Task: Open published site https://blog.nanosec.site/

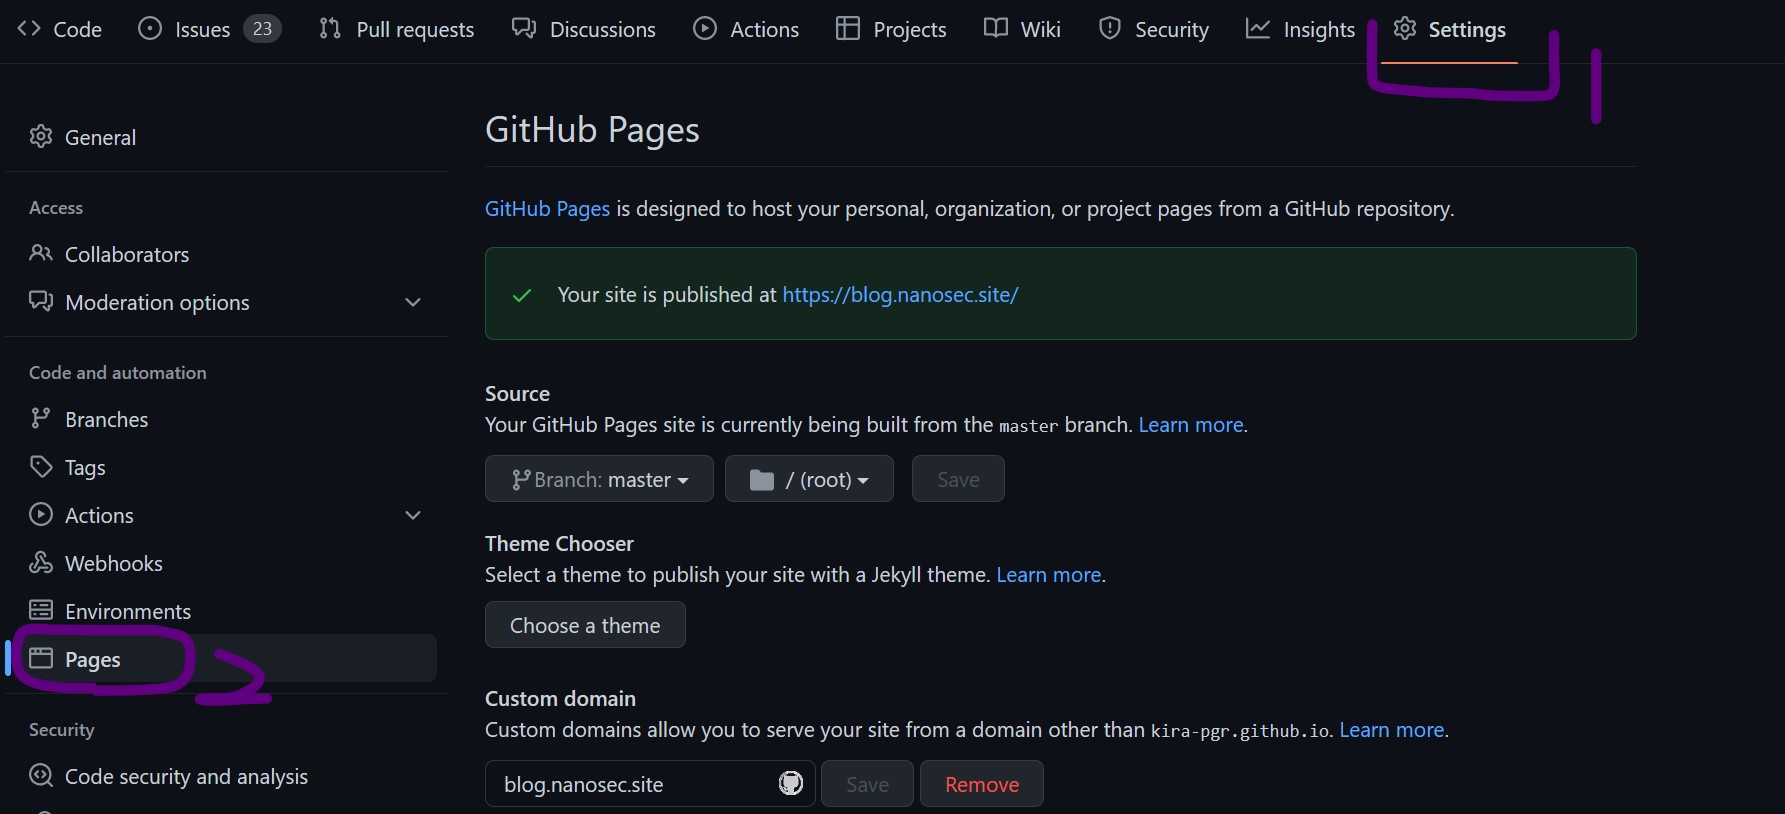Action: point(900,294)
